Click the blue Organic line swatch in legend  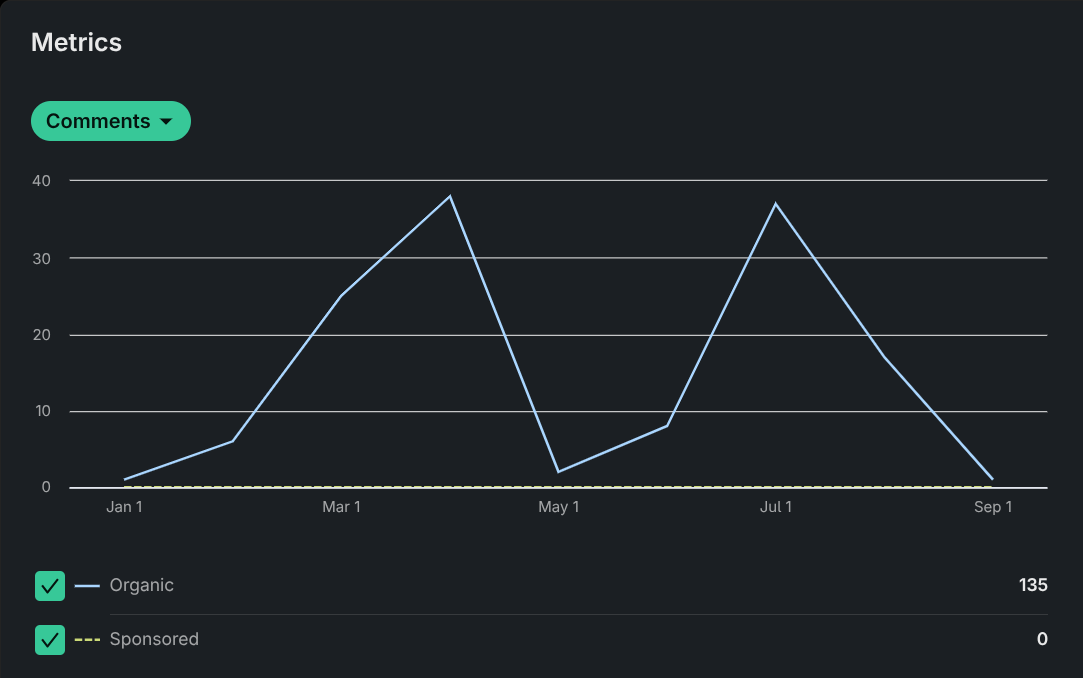[x=88, y=586]
